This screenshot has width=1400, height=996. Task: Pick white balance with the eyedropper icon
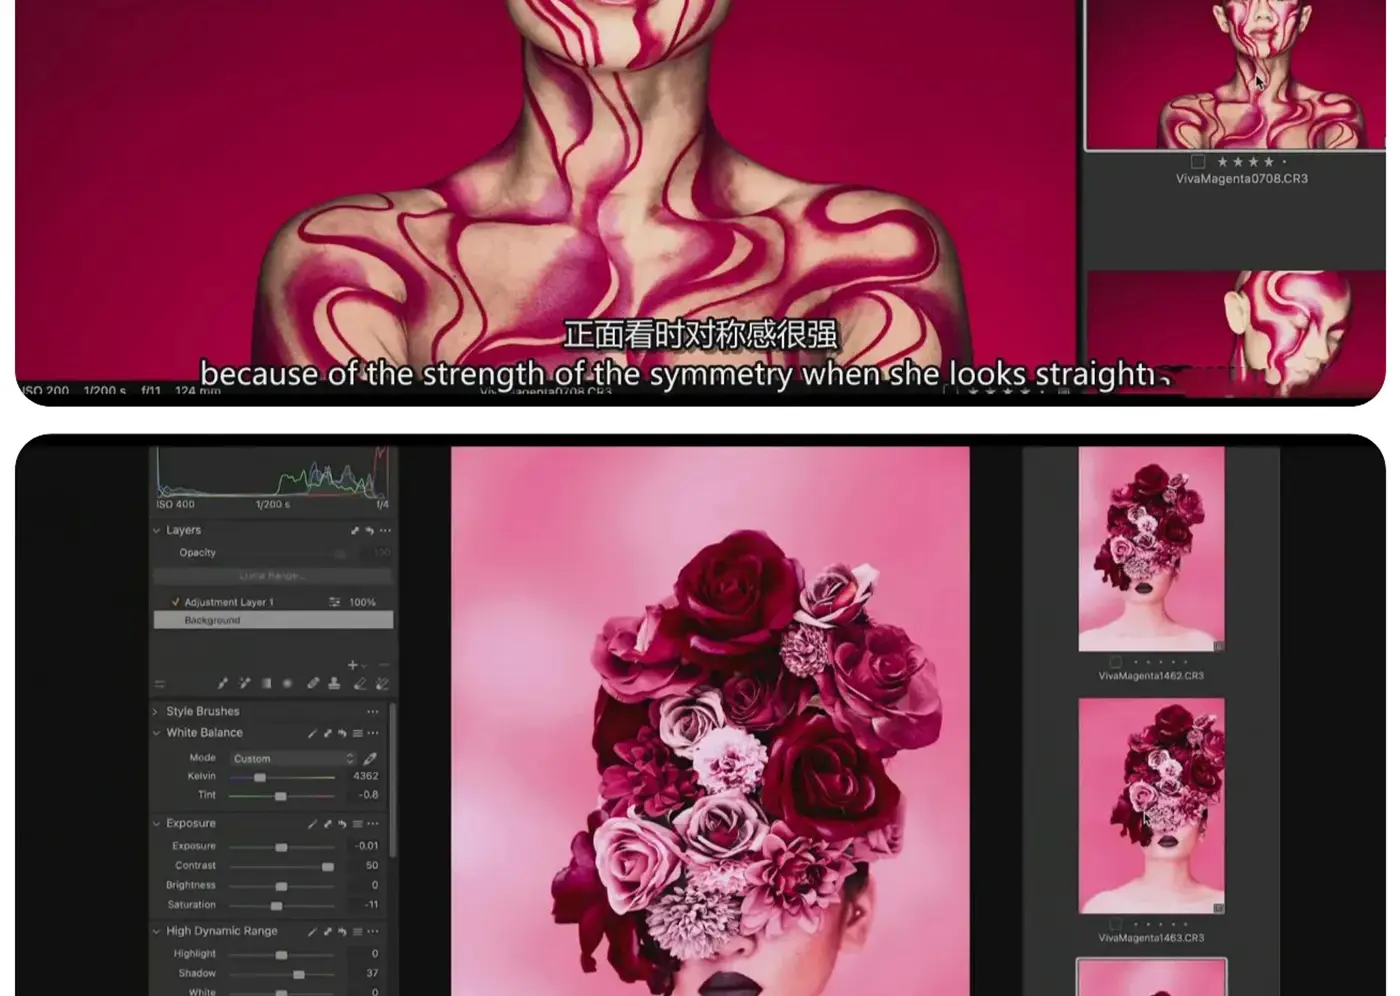[x=370, y=758]
